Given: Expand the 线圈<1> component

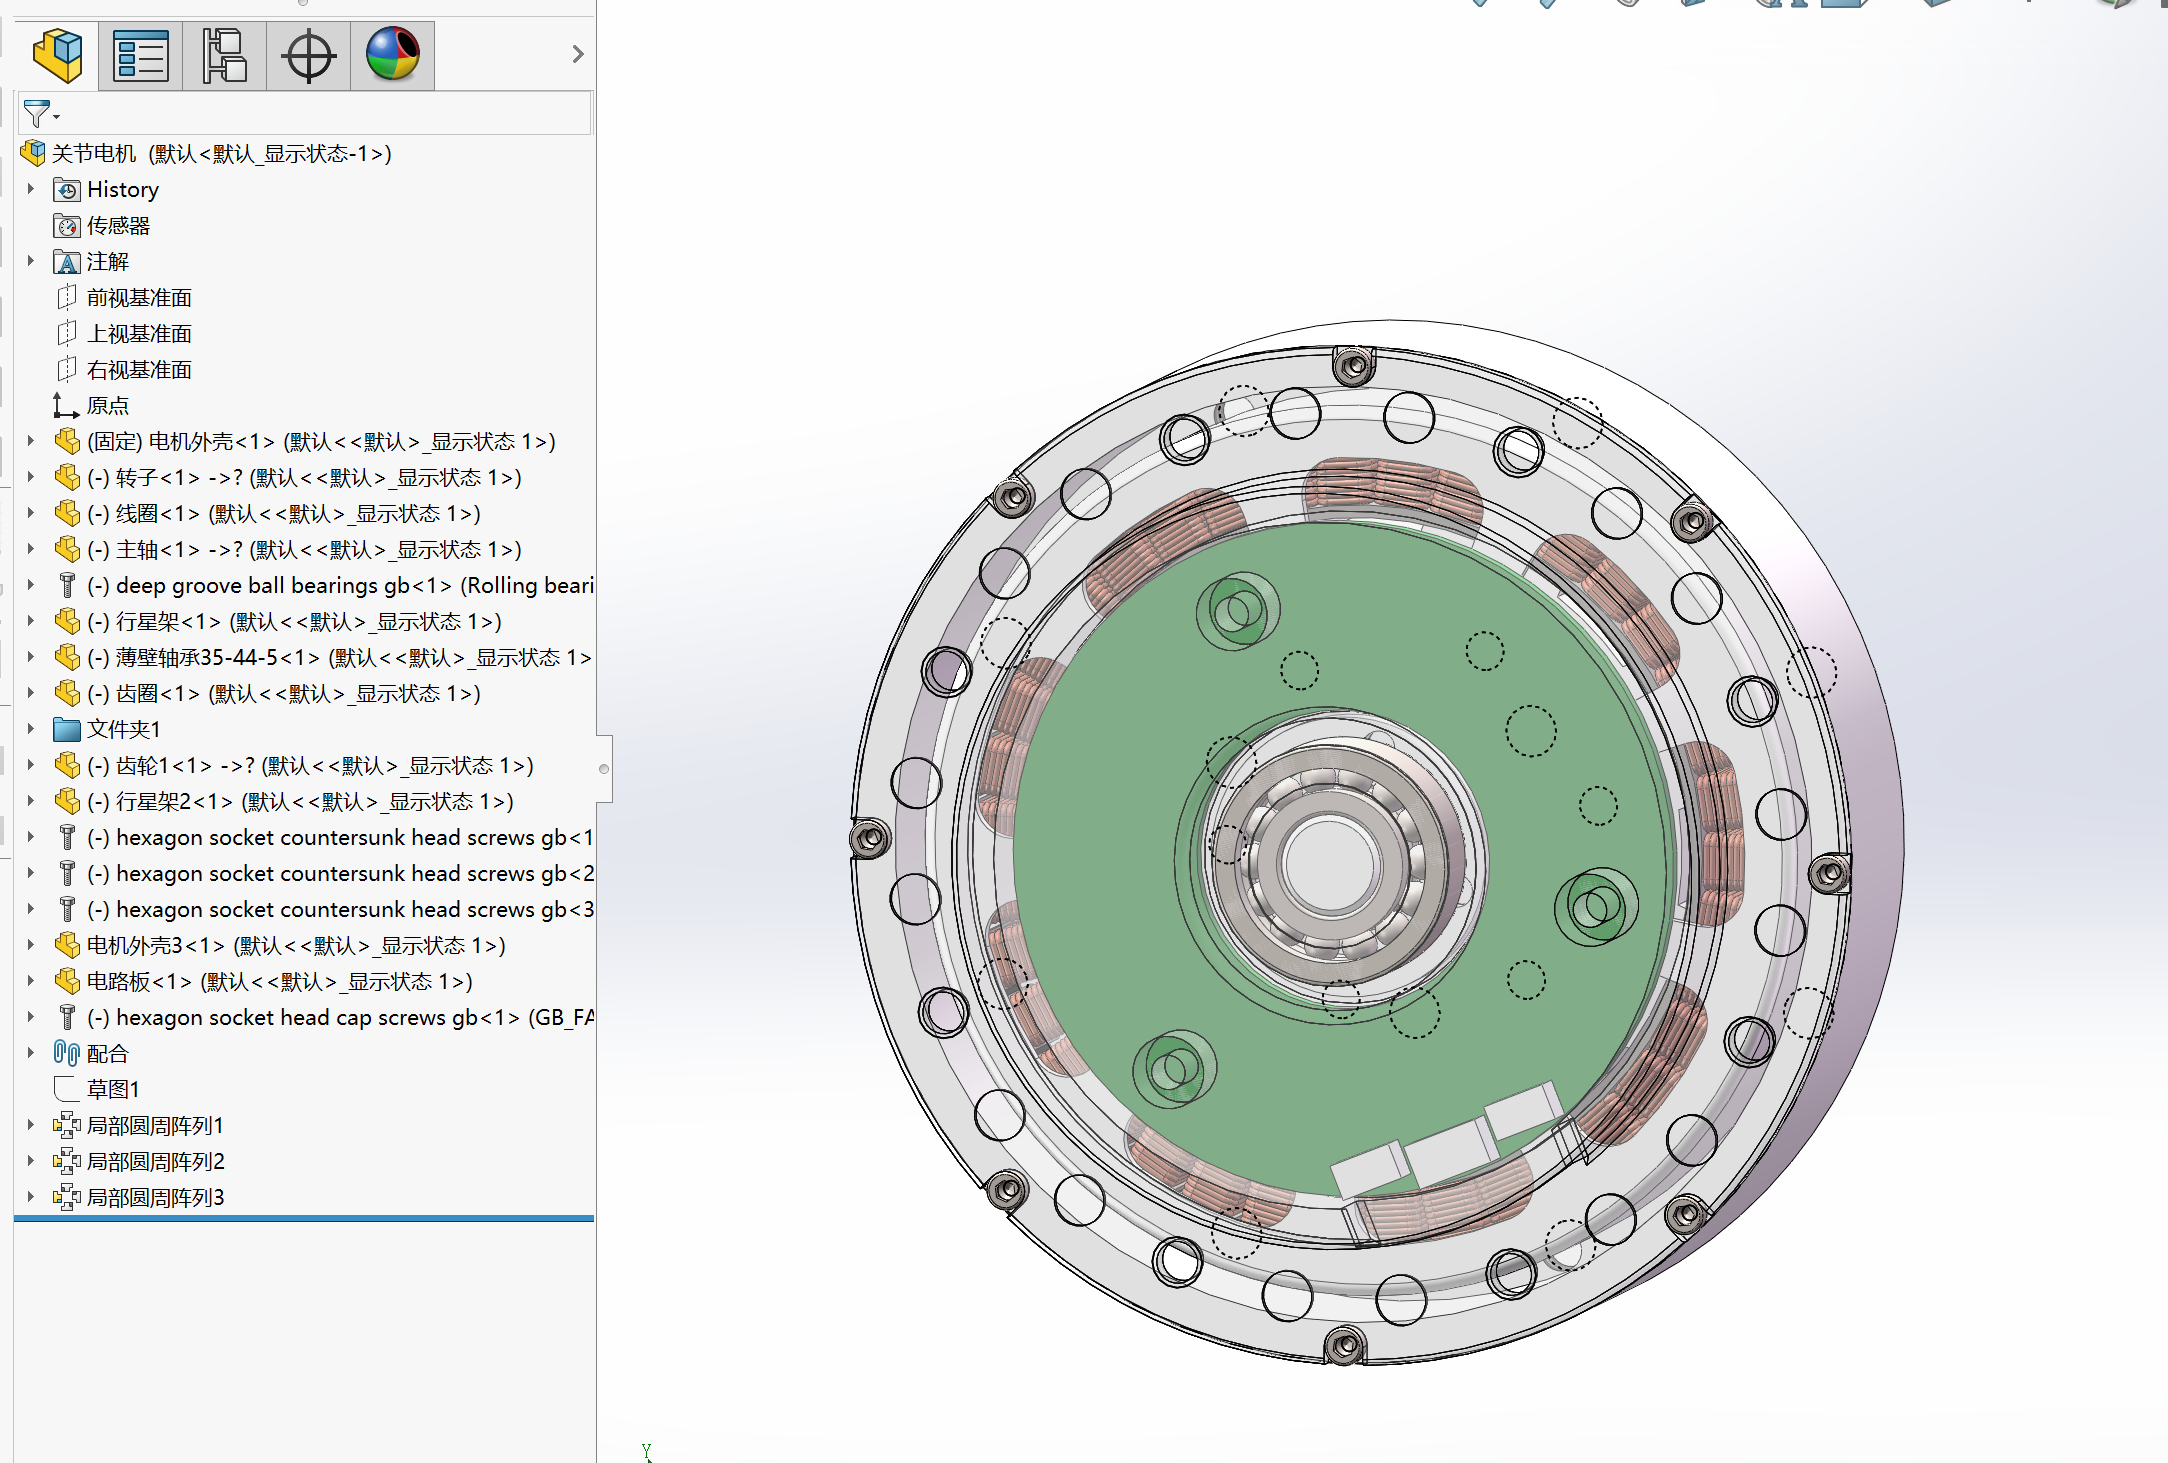Looking at the screenshot, I should click(x=31, y=513).
